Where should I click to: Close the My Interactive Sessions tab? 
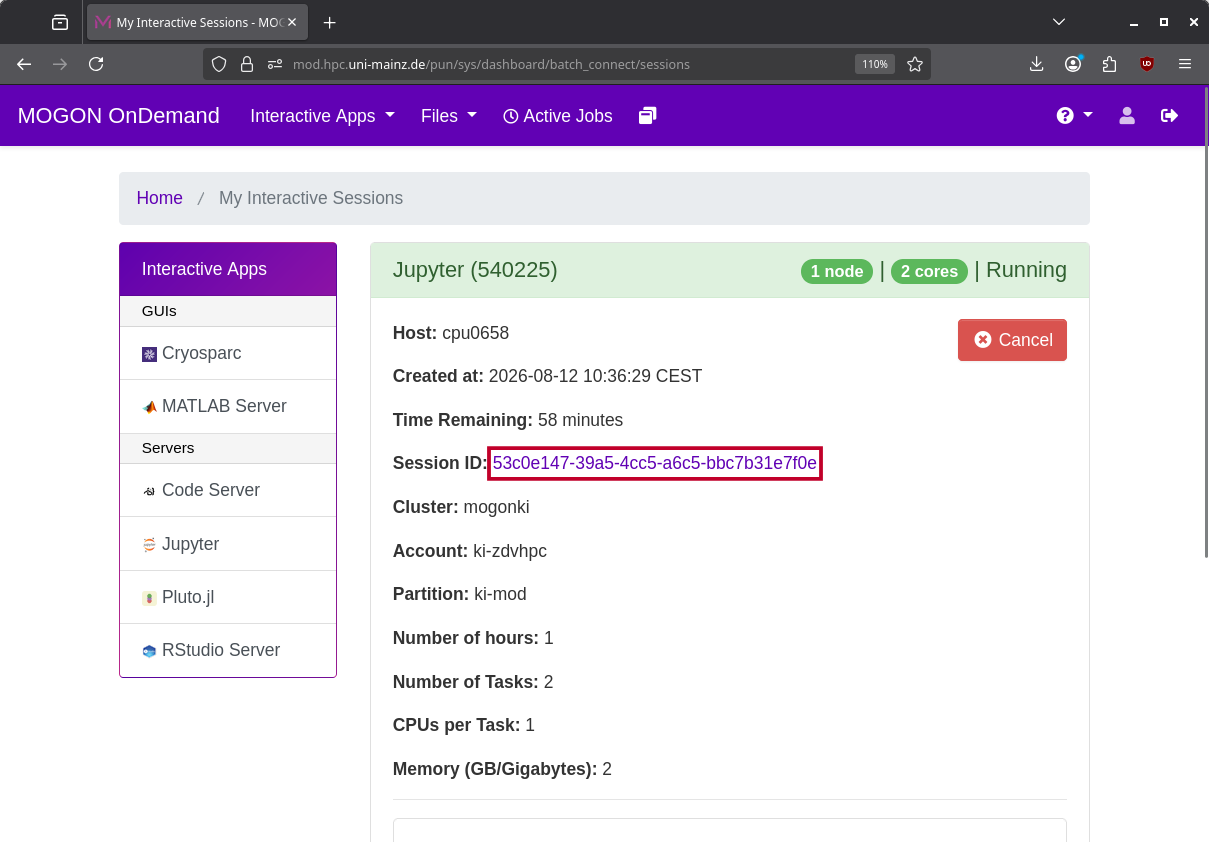[292, 22]
